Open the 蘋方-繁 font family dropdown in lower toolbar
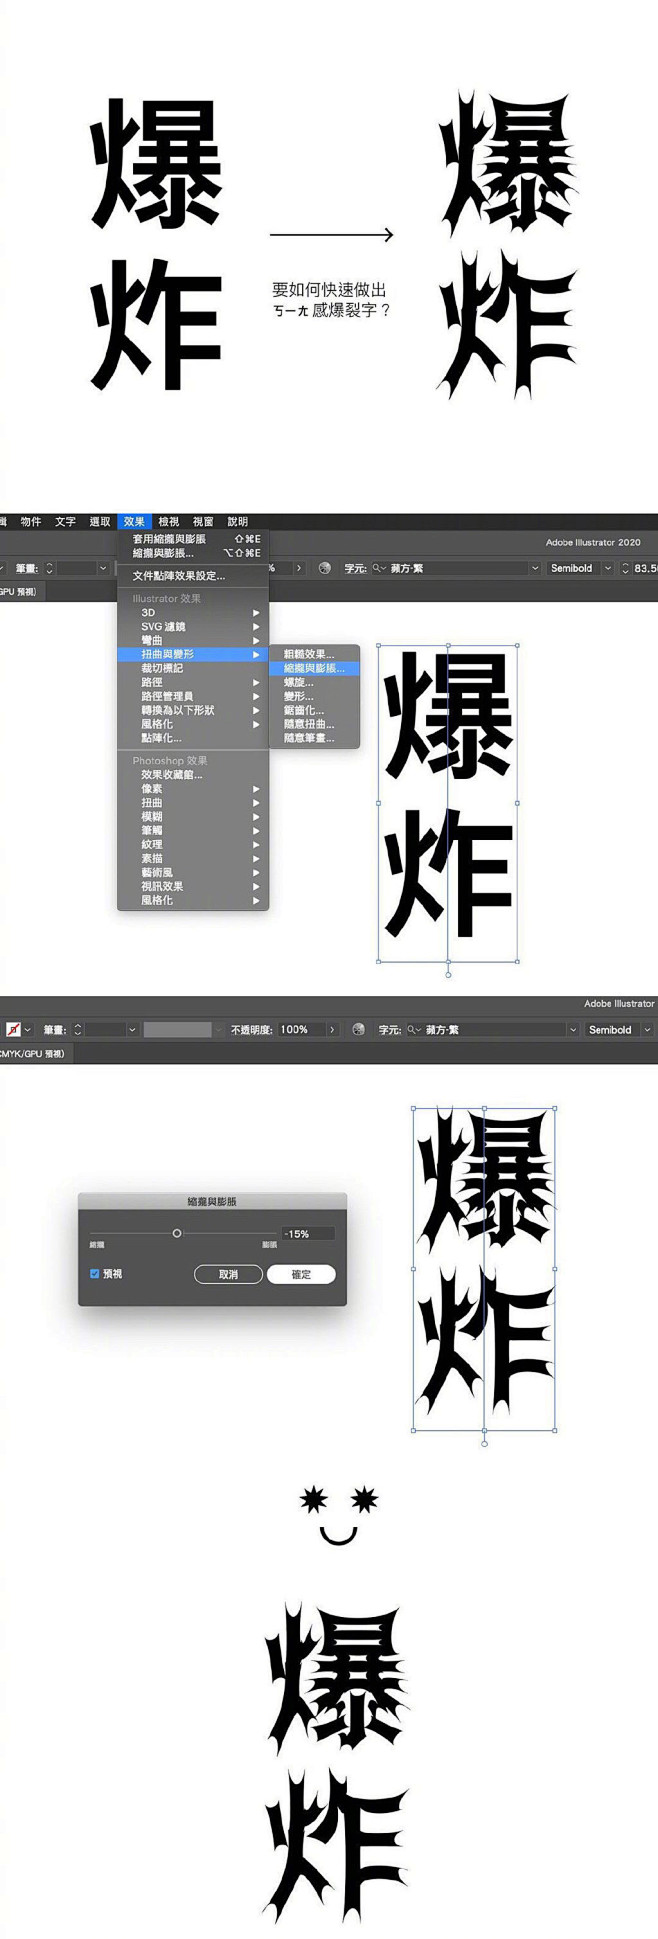 tap(573, 1029)
